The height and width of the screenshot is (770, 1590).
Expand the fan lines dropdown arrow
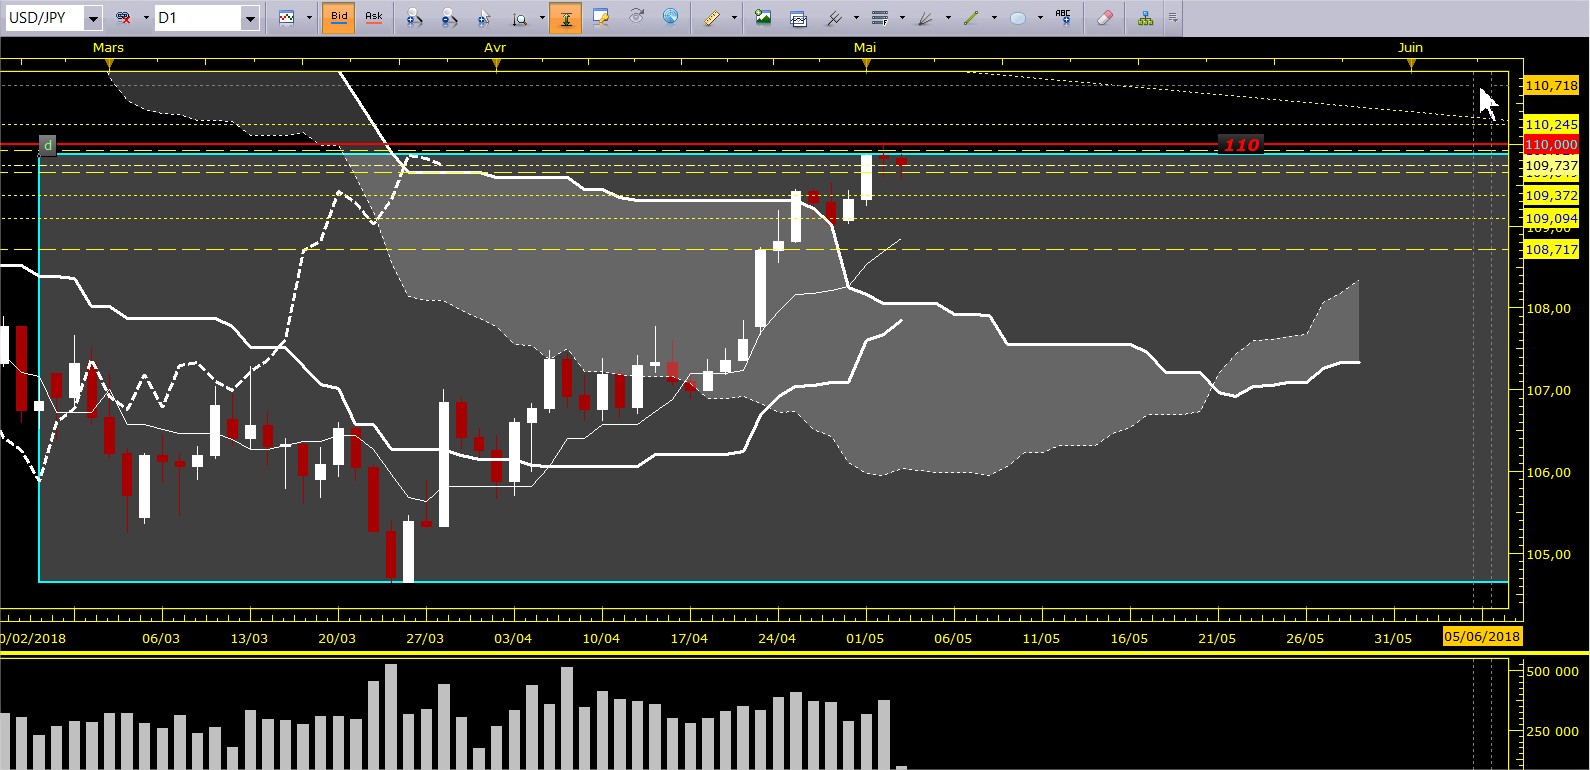click(x=948, y=18)
